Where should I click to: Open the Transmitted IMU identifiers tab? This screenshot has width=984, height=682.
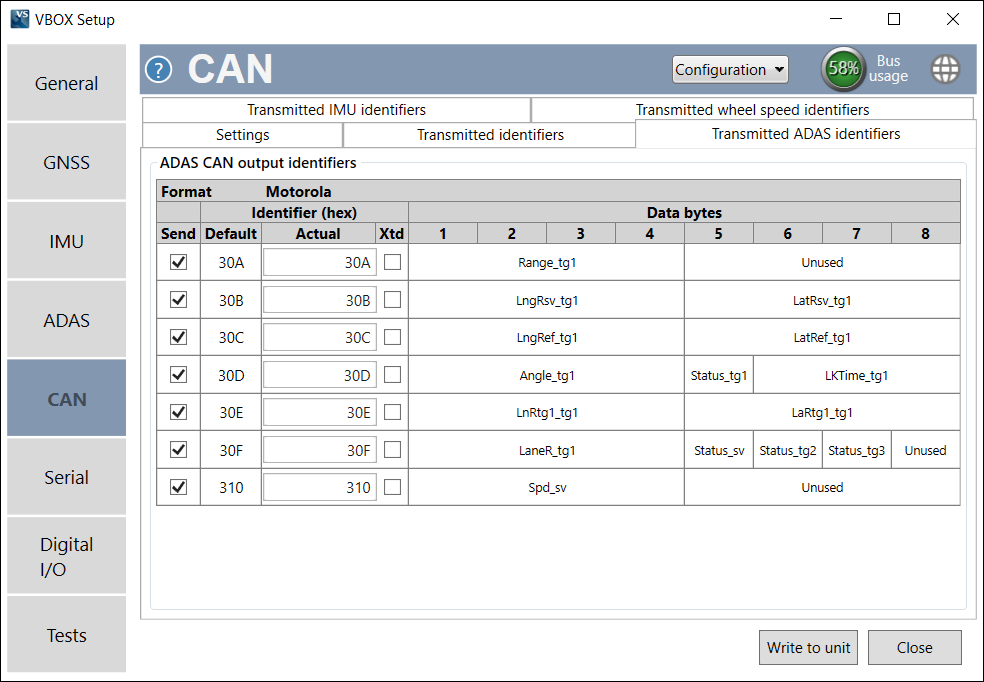(x=337, y=109)
